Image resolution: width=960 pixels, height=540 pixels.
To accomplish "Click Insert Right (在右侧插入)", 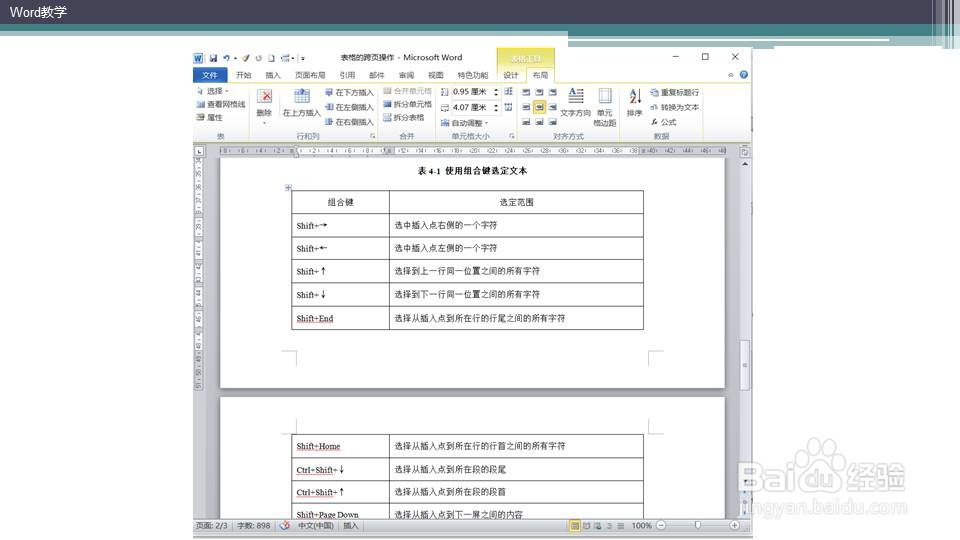I will click(349, 122).
